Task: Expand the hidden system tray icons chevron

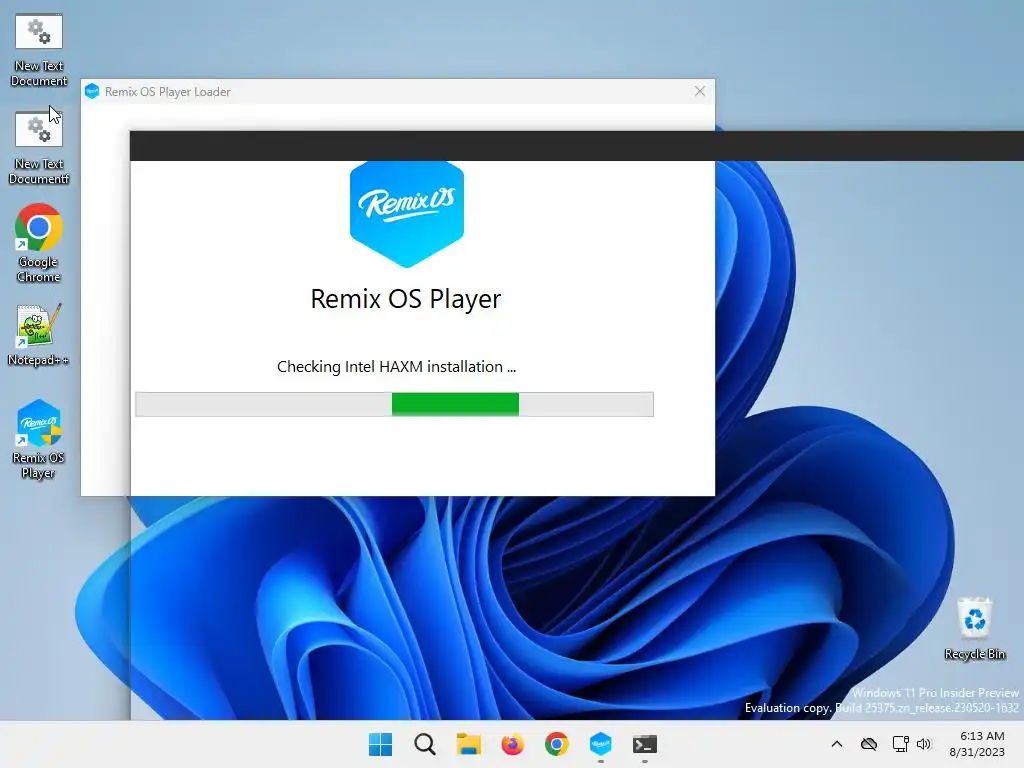Action: pyautogui.click(x=837, y=744)
